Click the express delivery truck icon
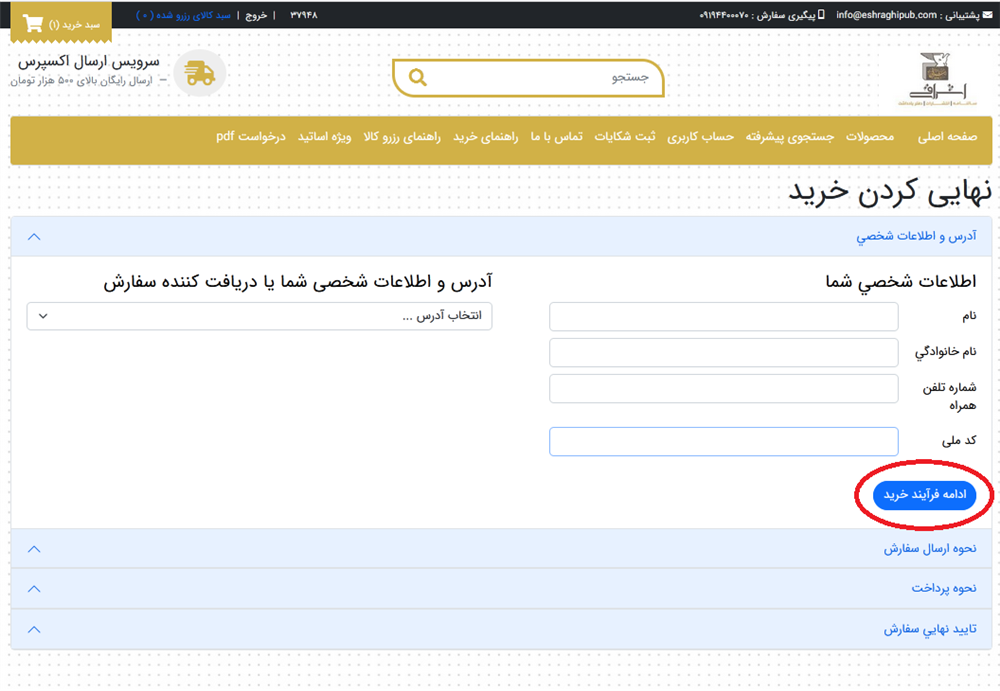This screenshot has height=691, width=1000. click(x=200, y=73)
